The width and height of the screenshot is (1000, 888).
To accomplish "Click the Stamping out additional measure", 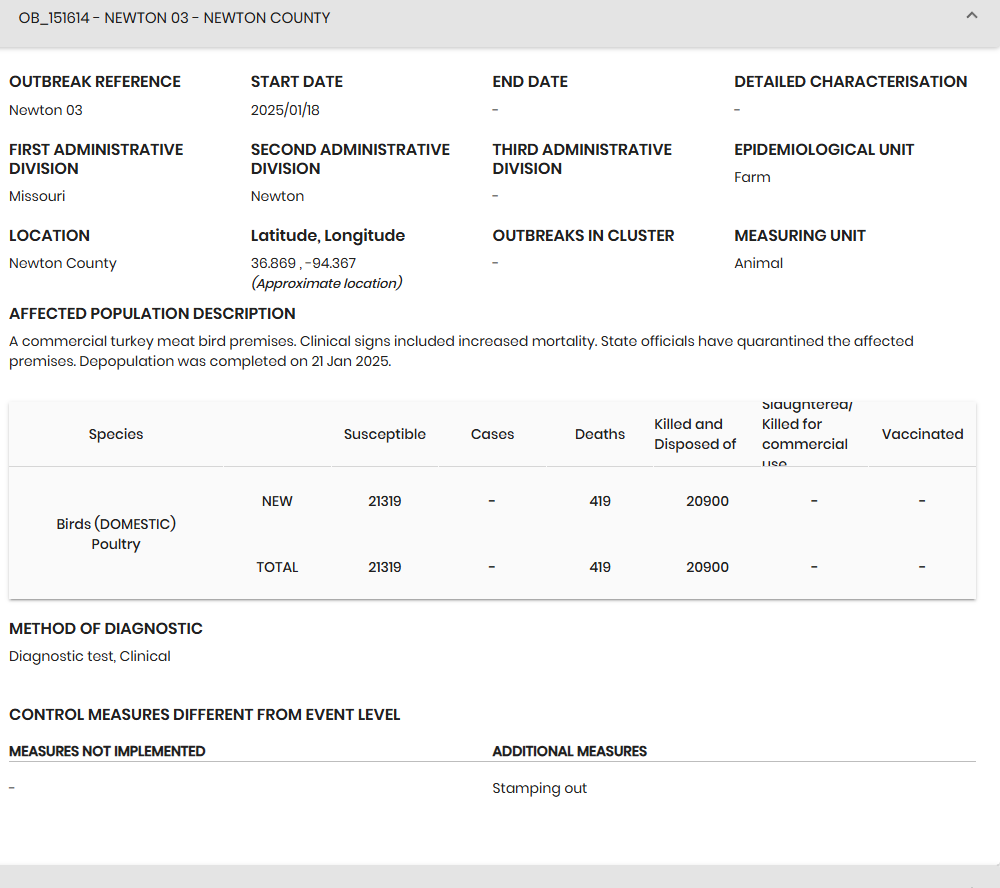I will click(x=539, y=788).
